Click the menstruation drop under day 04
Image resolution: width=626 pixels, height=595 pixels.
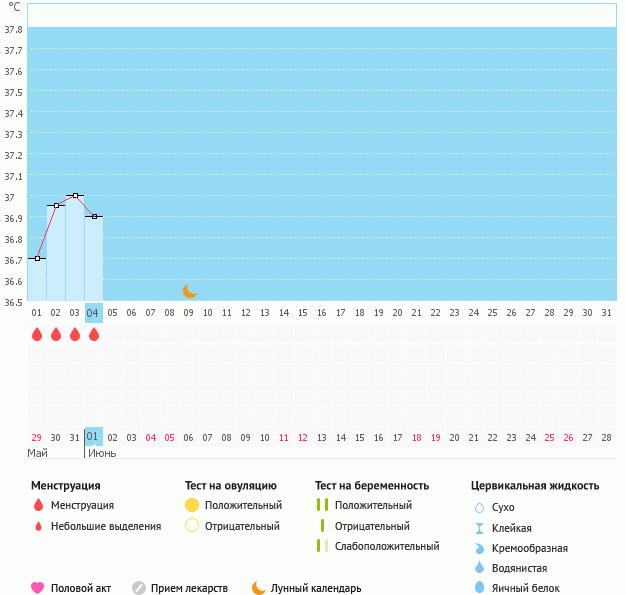pos(94,335)
